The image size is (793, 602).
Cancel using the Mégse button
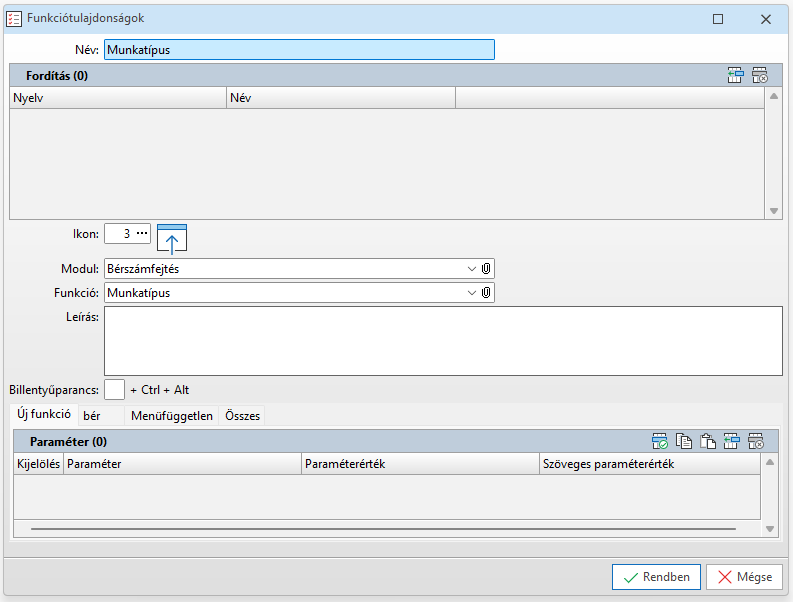coord(744,577)
